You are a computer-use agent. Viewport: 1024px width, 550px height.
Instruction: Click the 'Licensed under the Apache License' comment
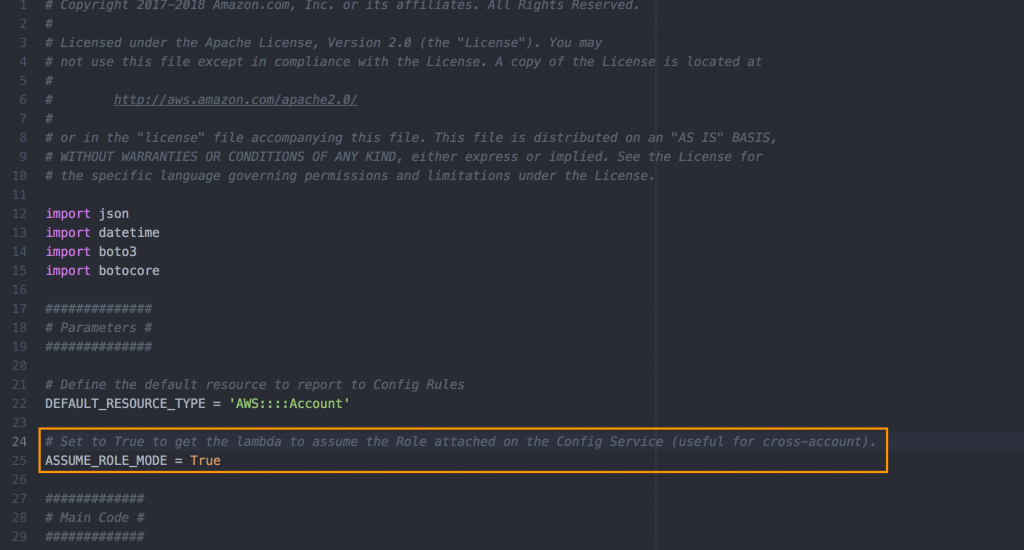click(x=323, y=42)
